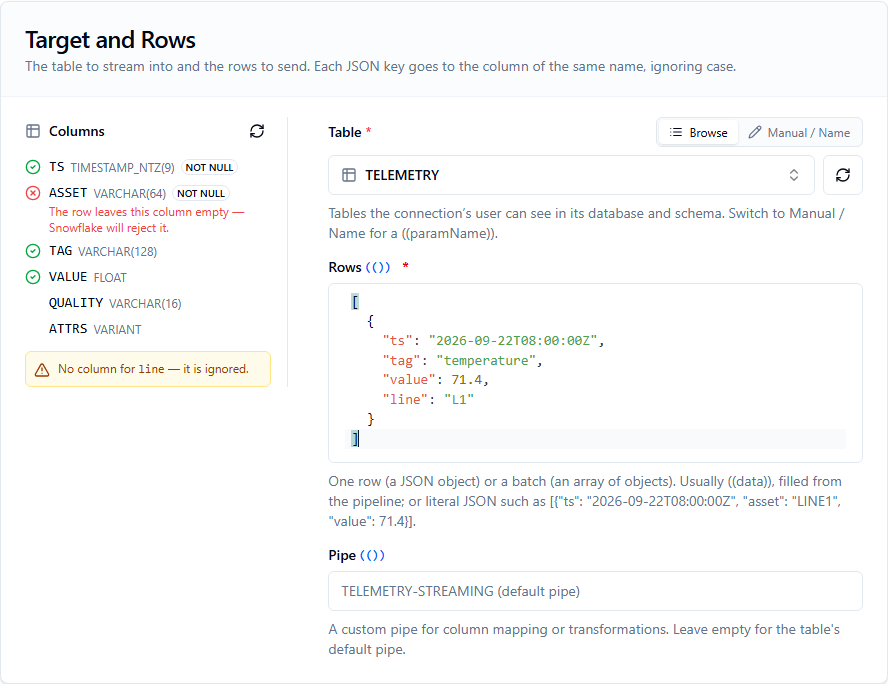888x684 pixels.
Task: Refresh the Columns list
Action: click(x=257, y=131)
